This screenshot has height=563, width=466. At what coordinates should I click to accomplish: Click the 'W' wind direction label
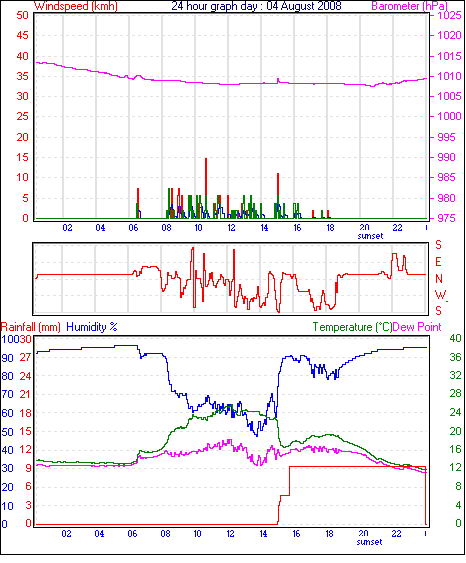pos(440,295)
